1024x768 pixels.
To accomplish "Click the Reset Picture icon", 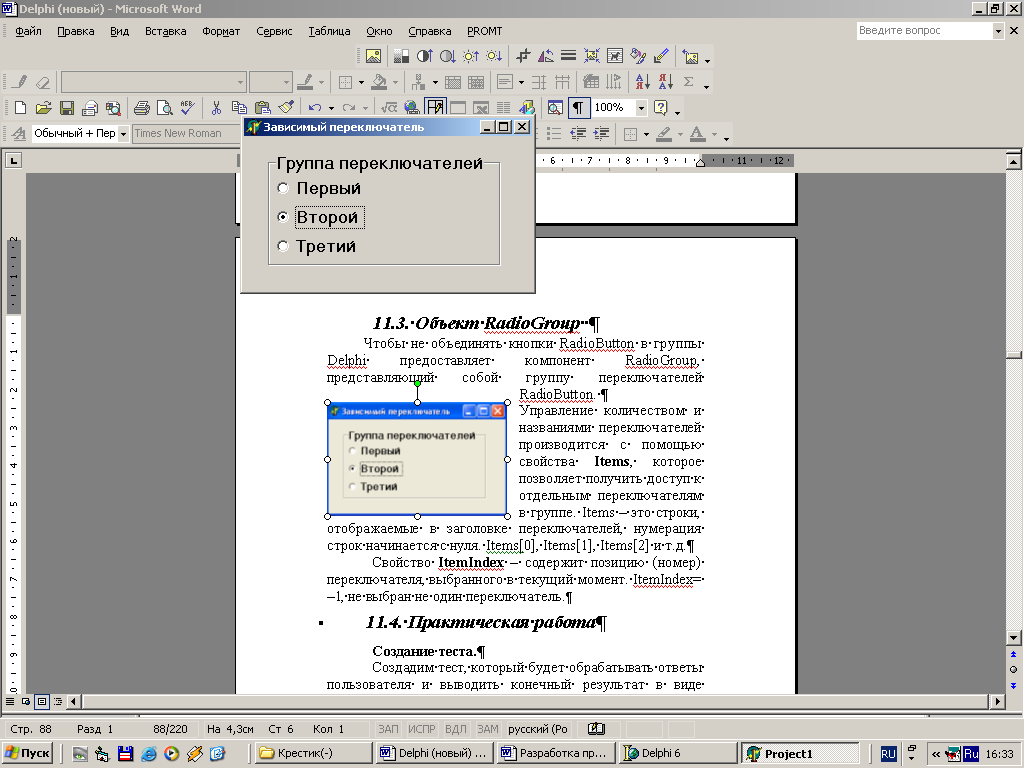I will point(690,57).
